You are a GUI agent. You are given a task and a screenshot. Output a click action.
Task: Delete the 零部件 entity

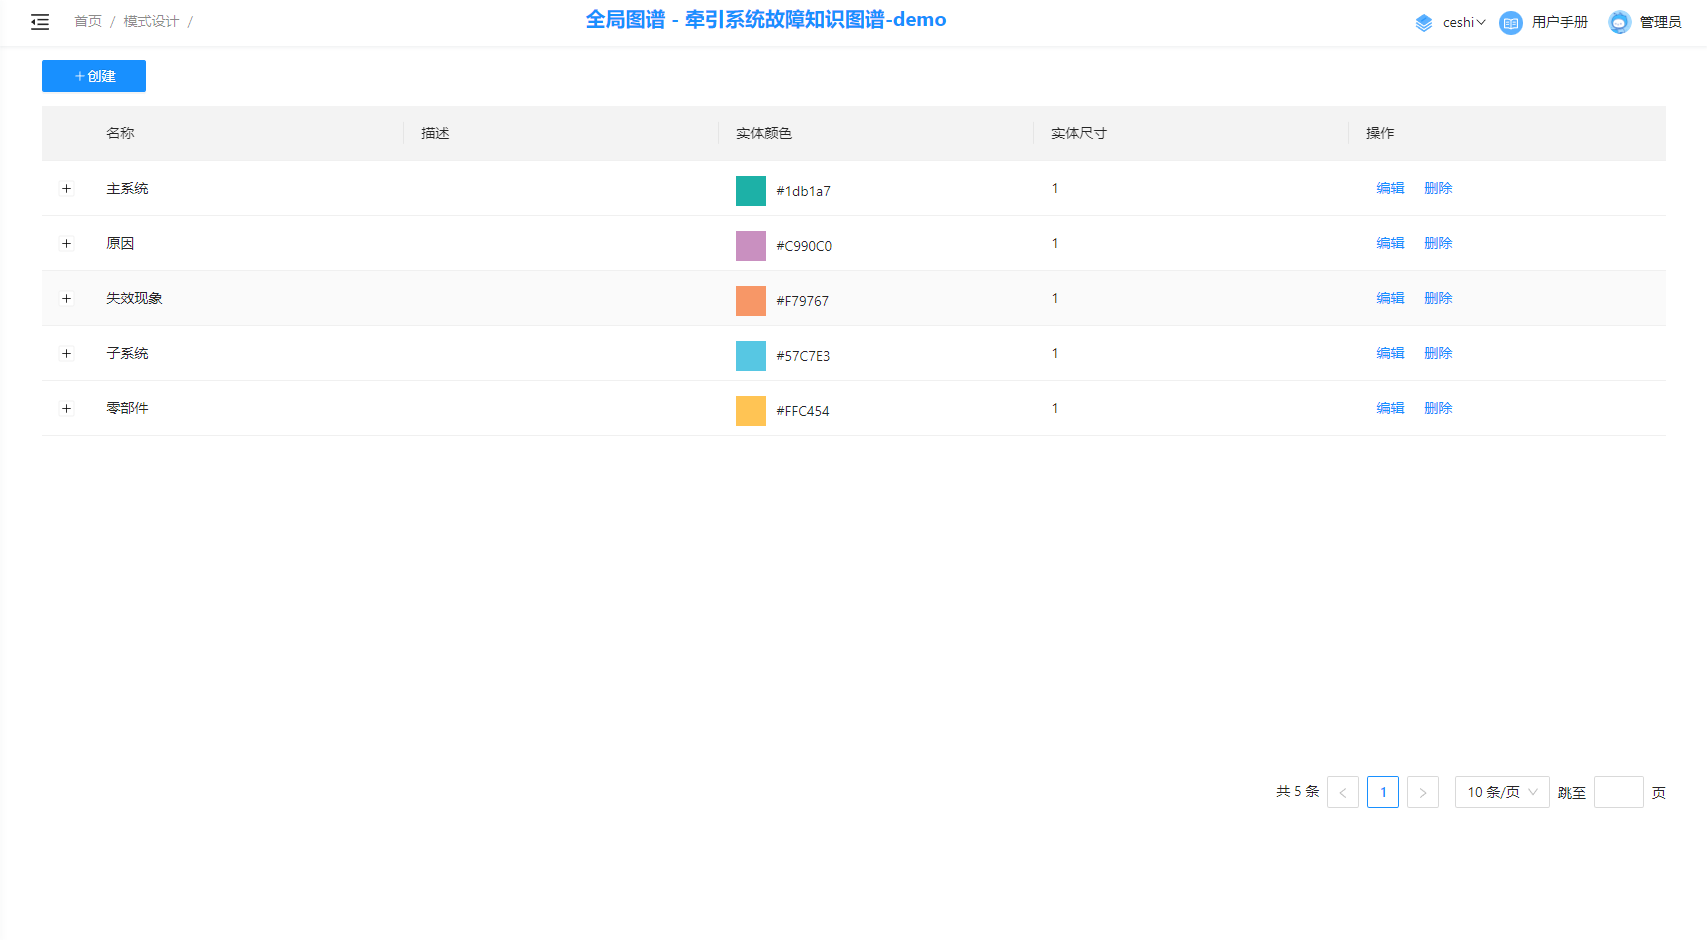click(x=1438, y=408)
